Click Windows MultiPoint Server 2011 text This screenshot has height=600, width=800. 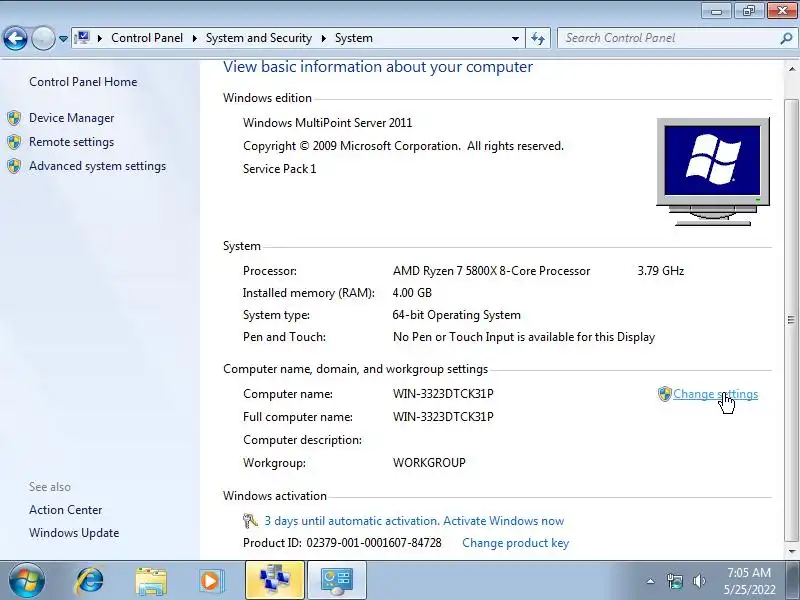click(328, 123)
